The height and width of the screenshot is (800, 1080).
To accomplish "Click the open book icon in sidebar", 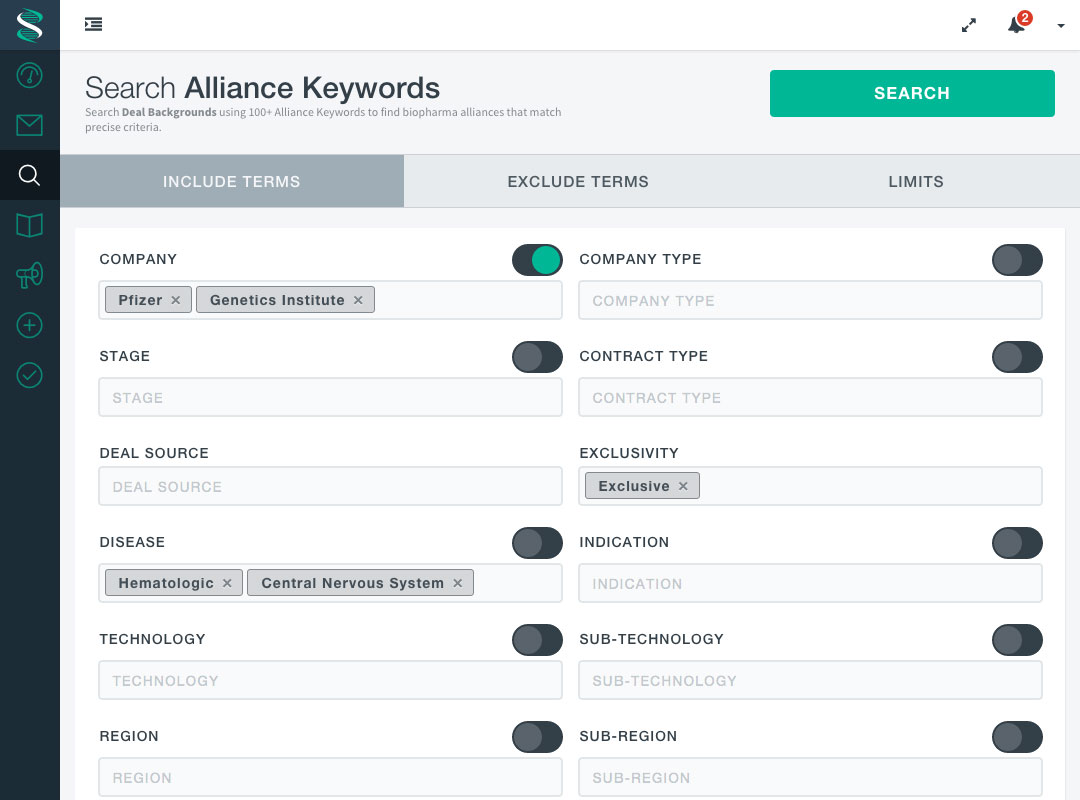I will [x=30, y=226].
